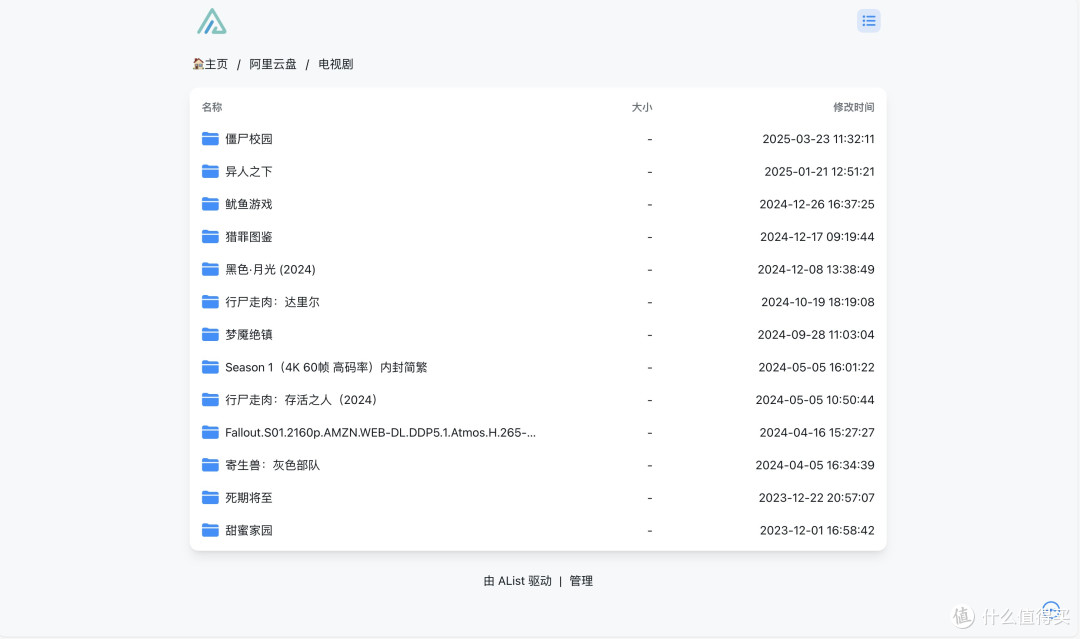Sort by the 名称 column header

212,107
